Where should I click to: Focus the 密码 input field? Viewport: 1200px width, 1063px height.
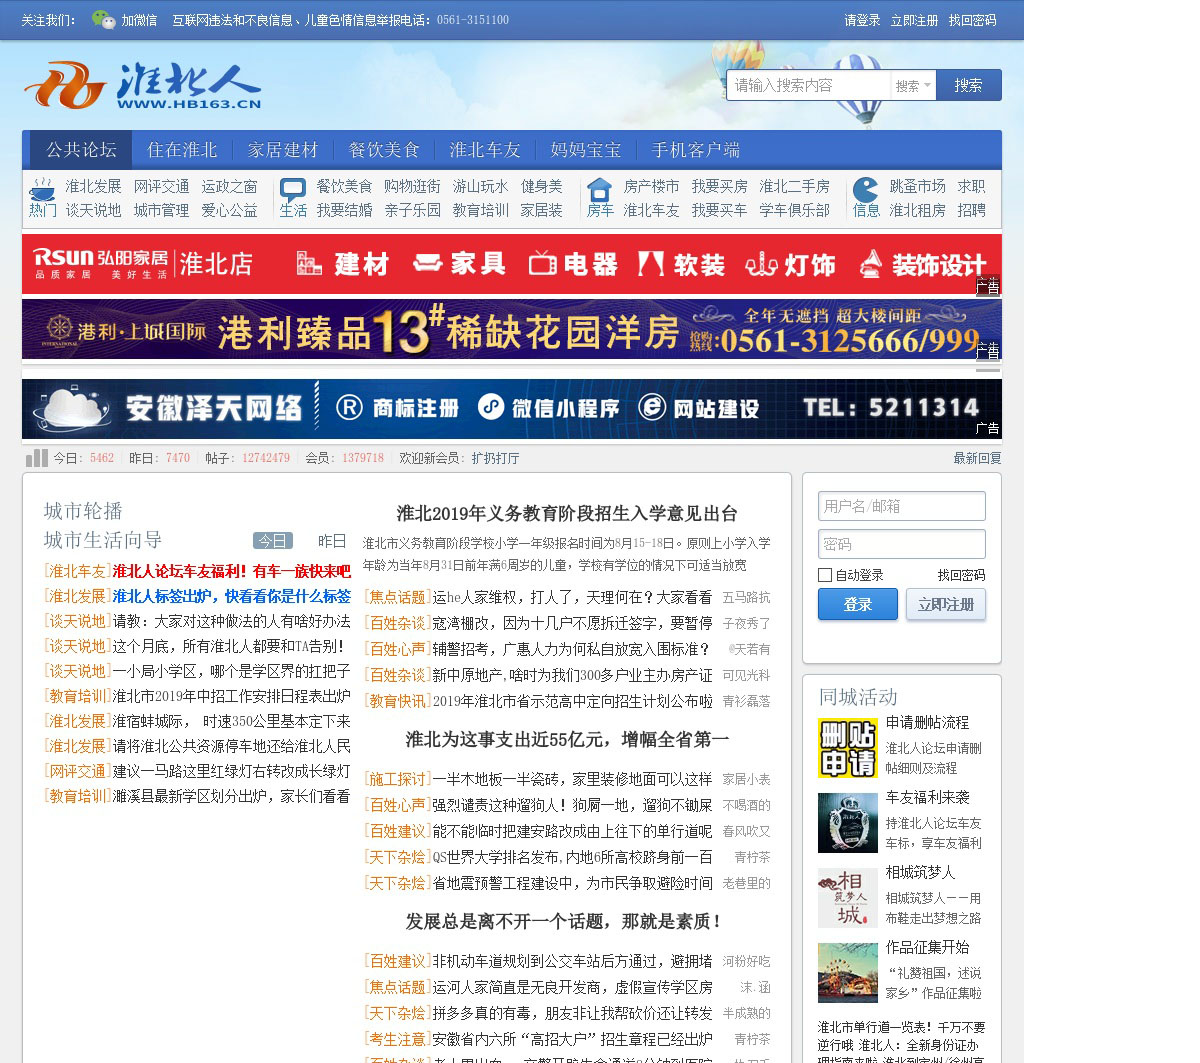902,544
